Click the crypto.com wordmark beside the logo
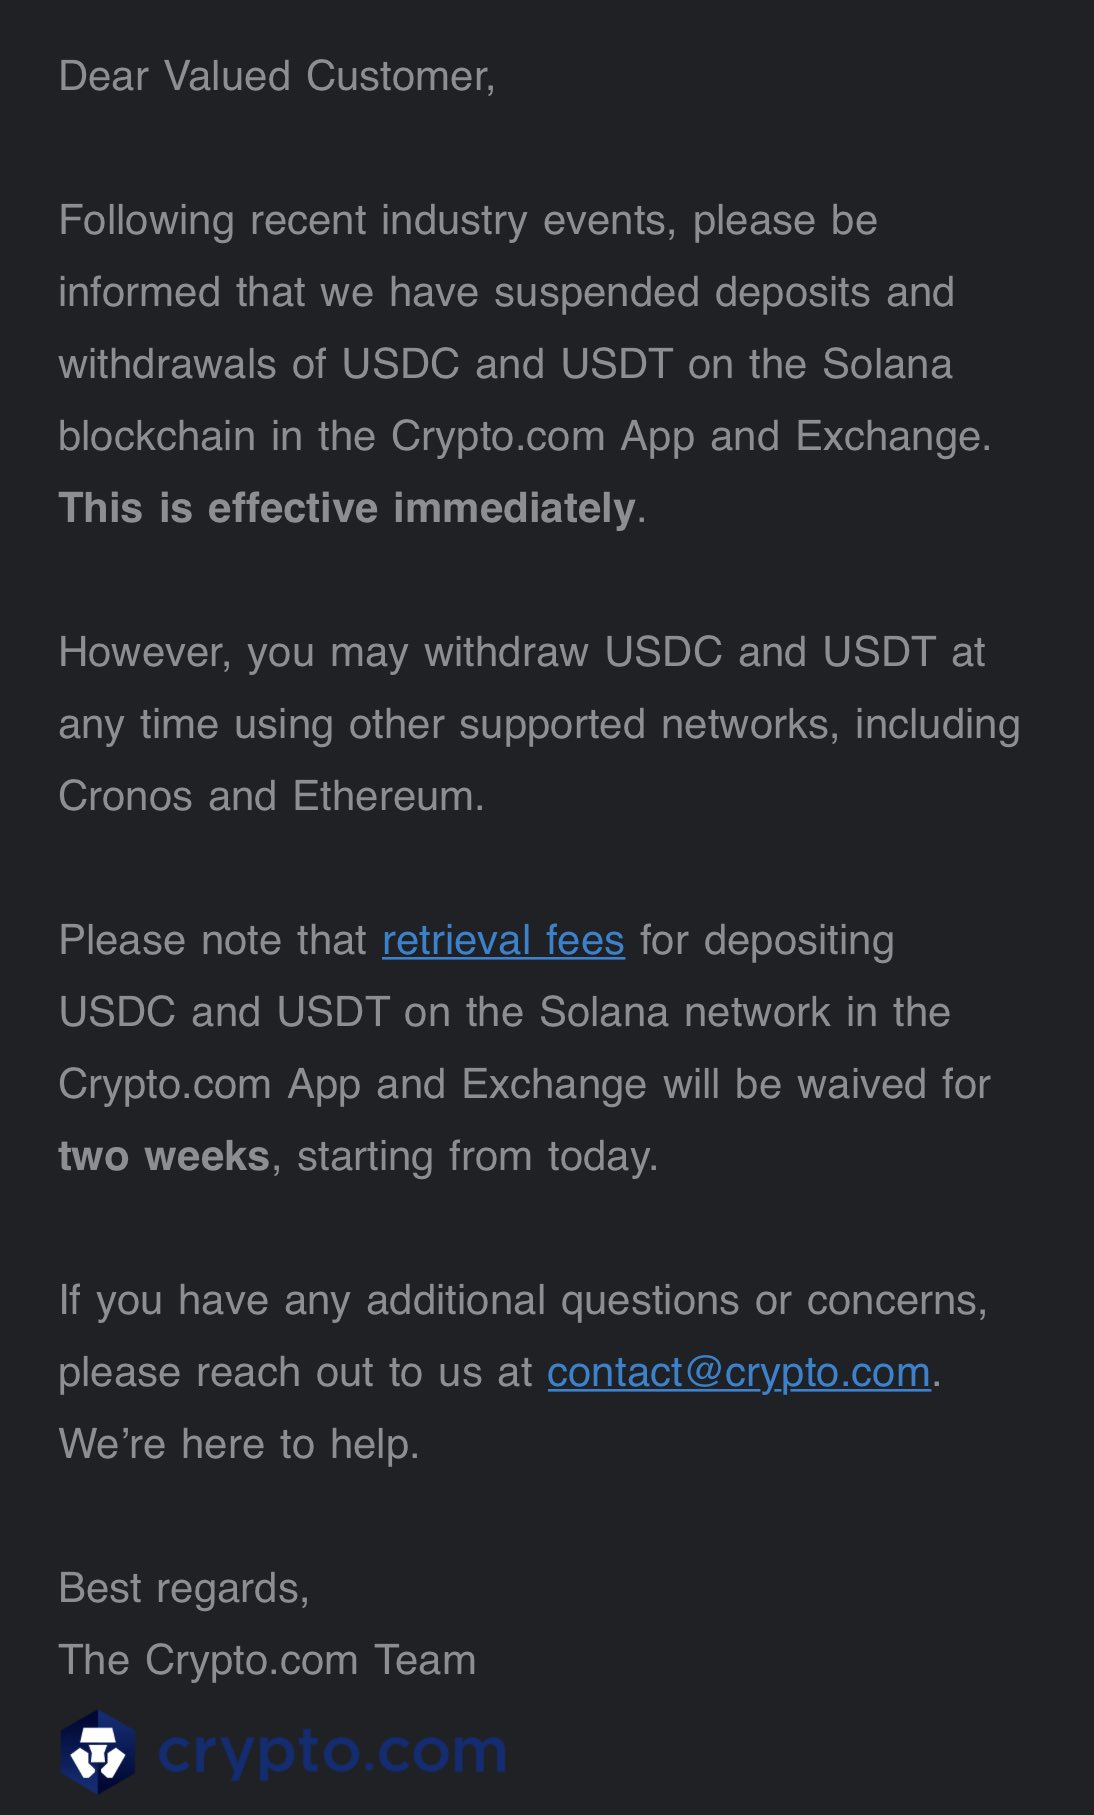Image resolution: width=1094 pixels, height=1815 pixels. [x=332, y=1750]
